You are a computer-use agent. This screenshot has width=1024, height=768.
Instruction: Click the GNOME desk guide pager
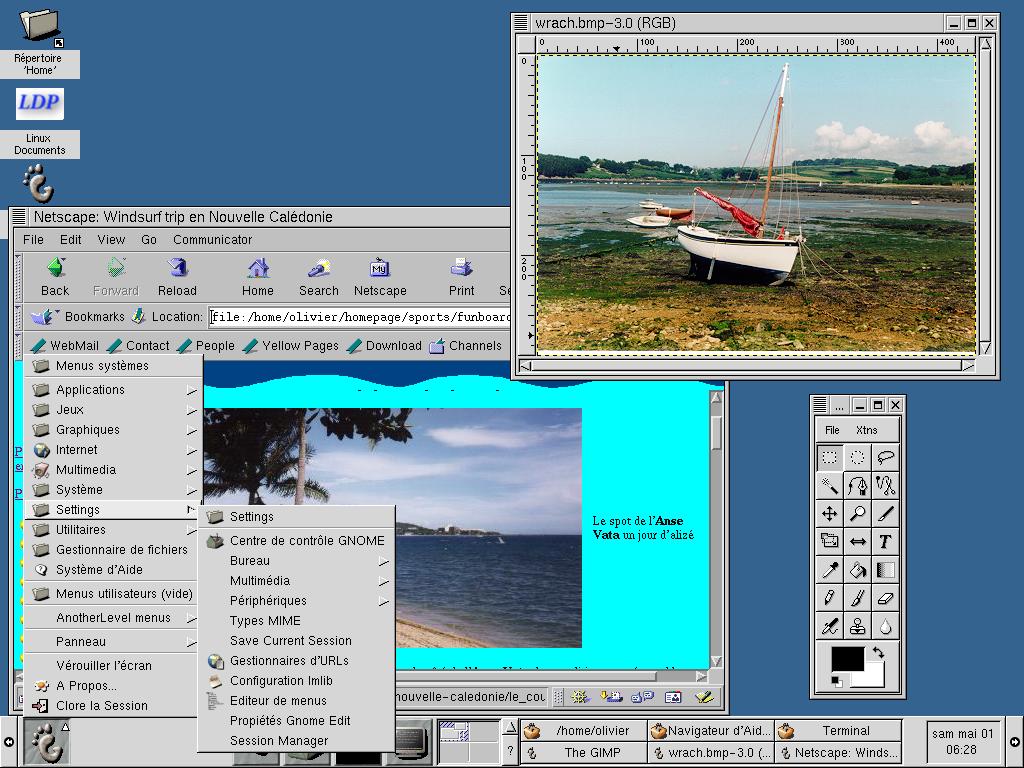[468, 741]
